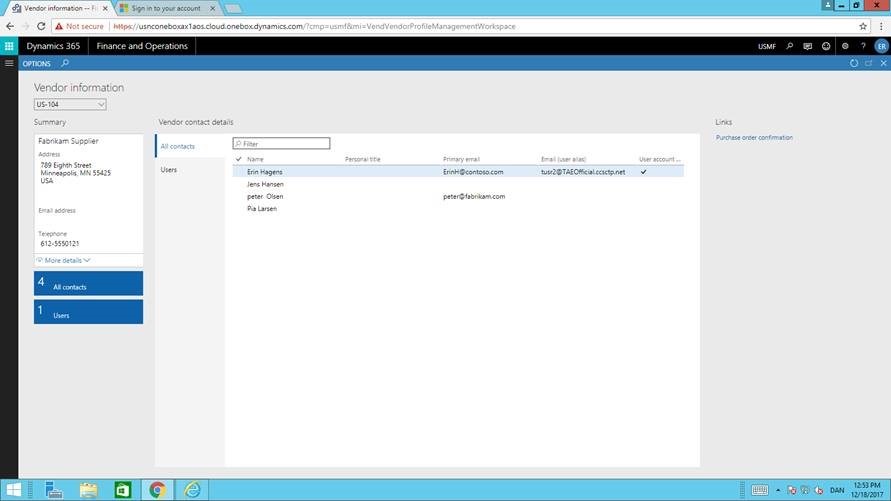Viewport: 891px width, 501px height.
Task: Click the 1 Users tile
Action: (88, 312)
